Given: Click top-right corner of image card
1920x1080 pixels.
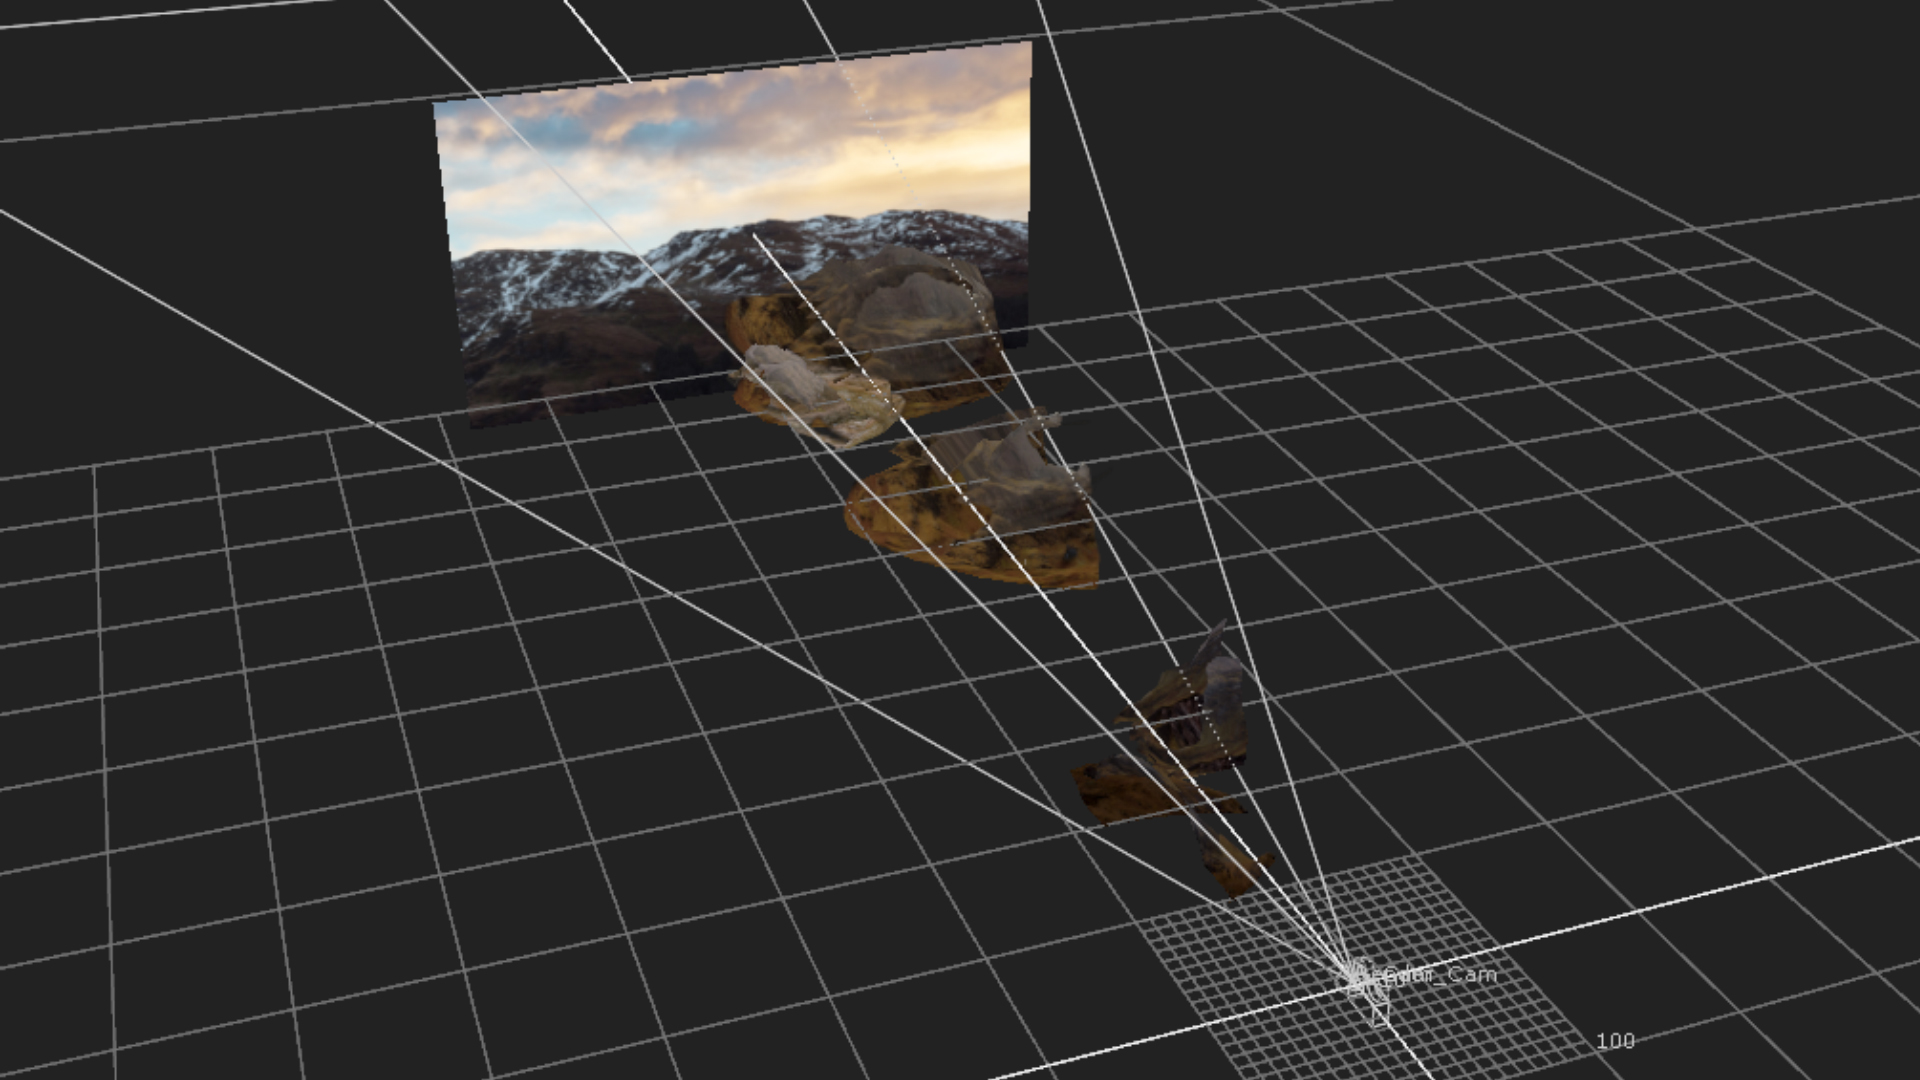Looking at the screenshot, I should pyautogui.click(x=1027, y=46).
